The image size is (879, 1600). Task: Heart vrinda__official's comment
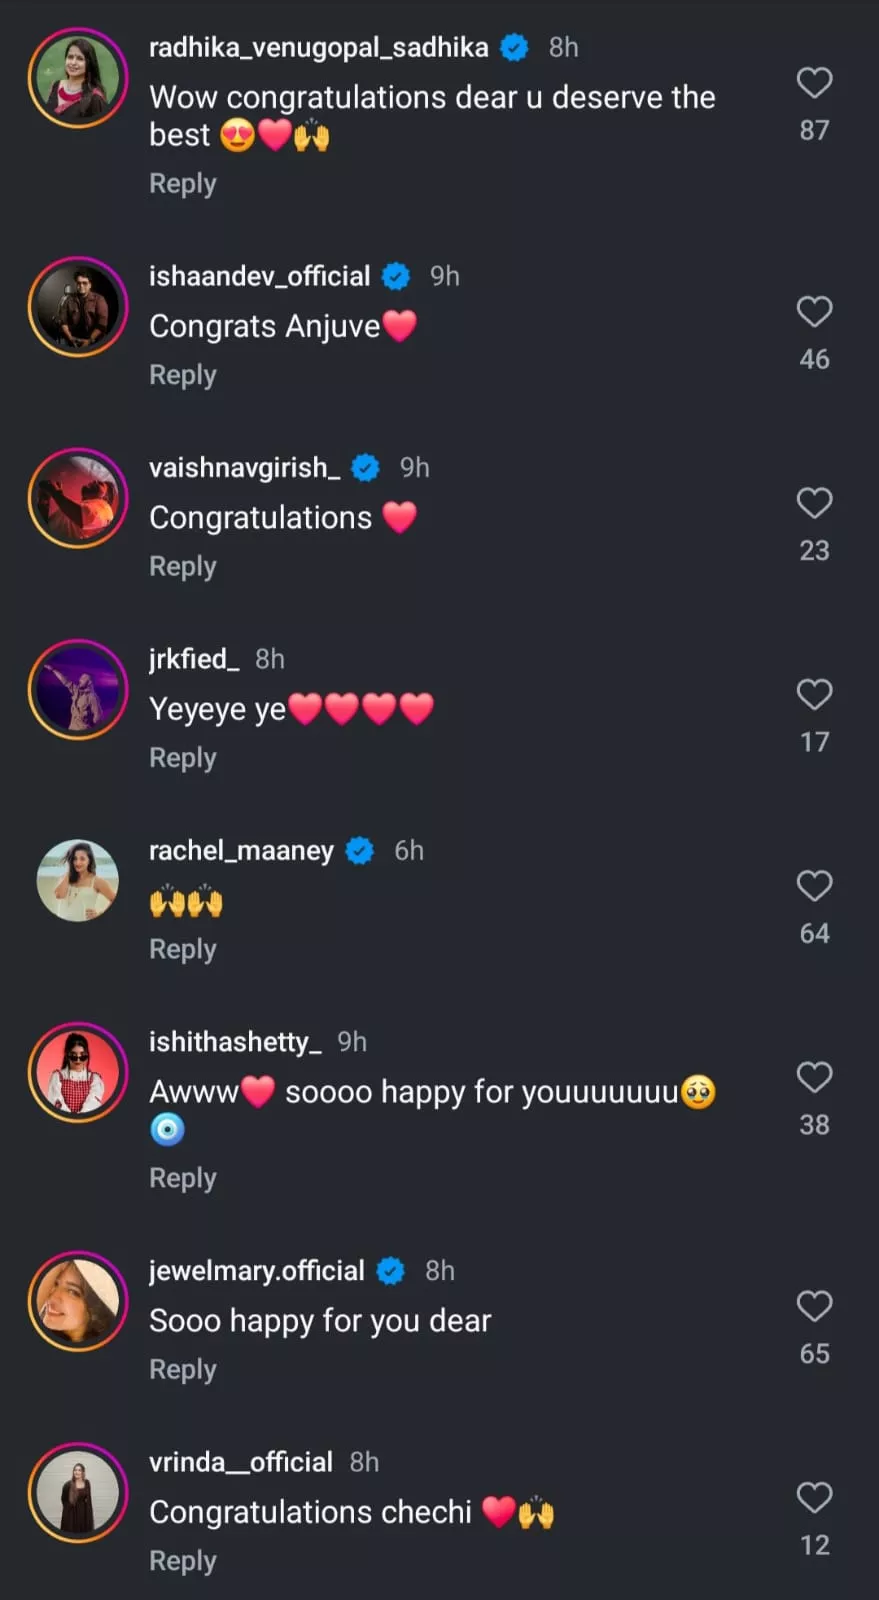pyautogui.click(x=814, y=1497)
